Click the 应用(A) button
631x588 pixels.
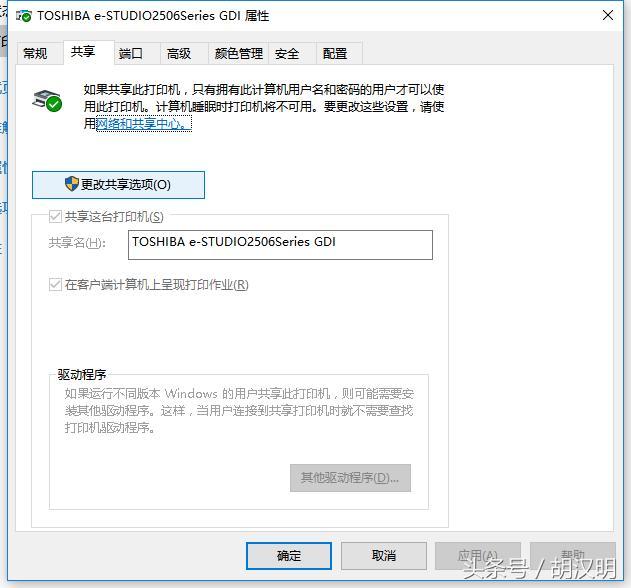(478, 556)
